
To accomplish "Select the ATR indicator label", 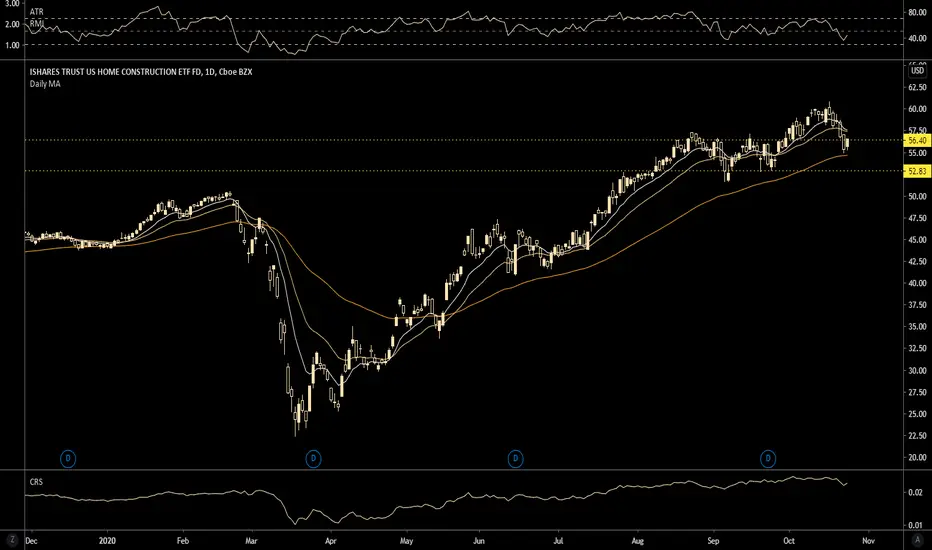I will pyautogui.click(x=36, y=12).
